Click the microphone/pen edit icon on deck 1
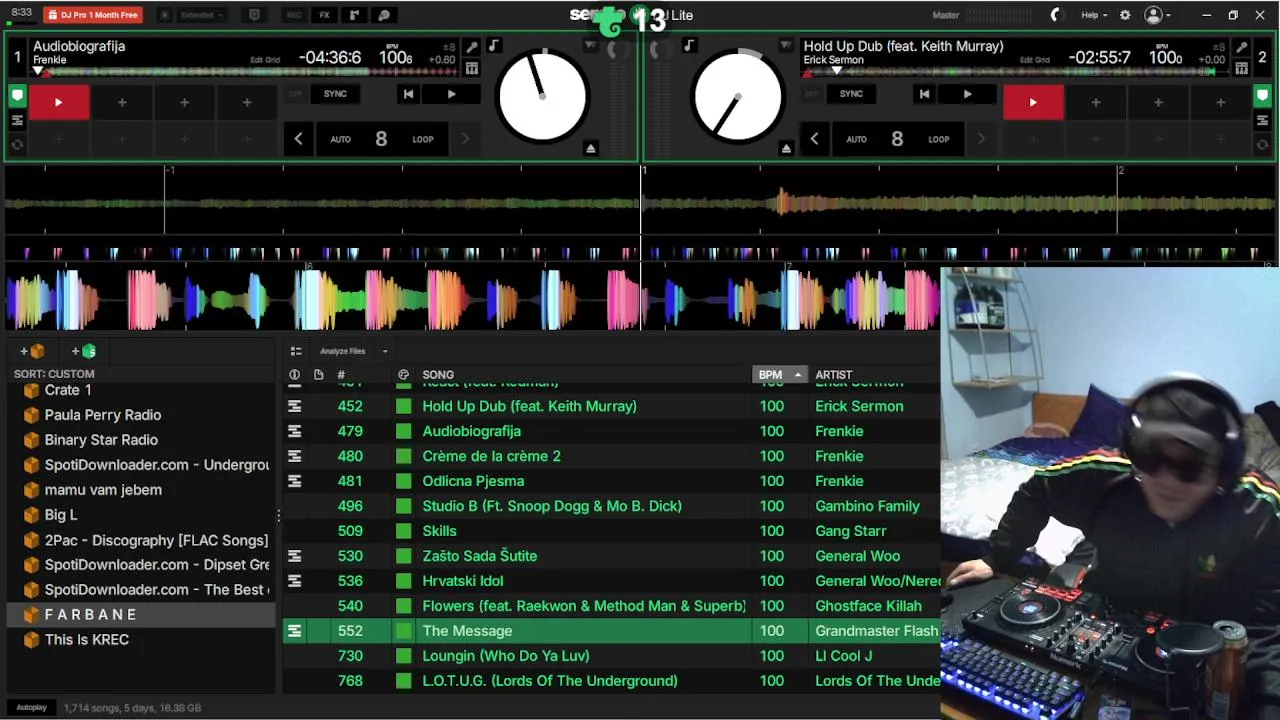The image size is (1280, 720). click(x=472, y=47)
